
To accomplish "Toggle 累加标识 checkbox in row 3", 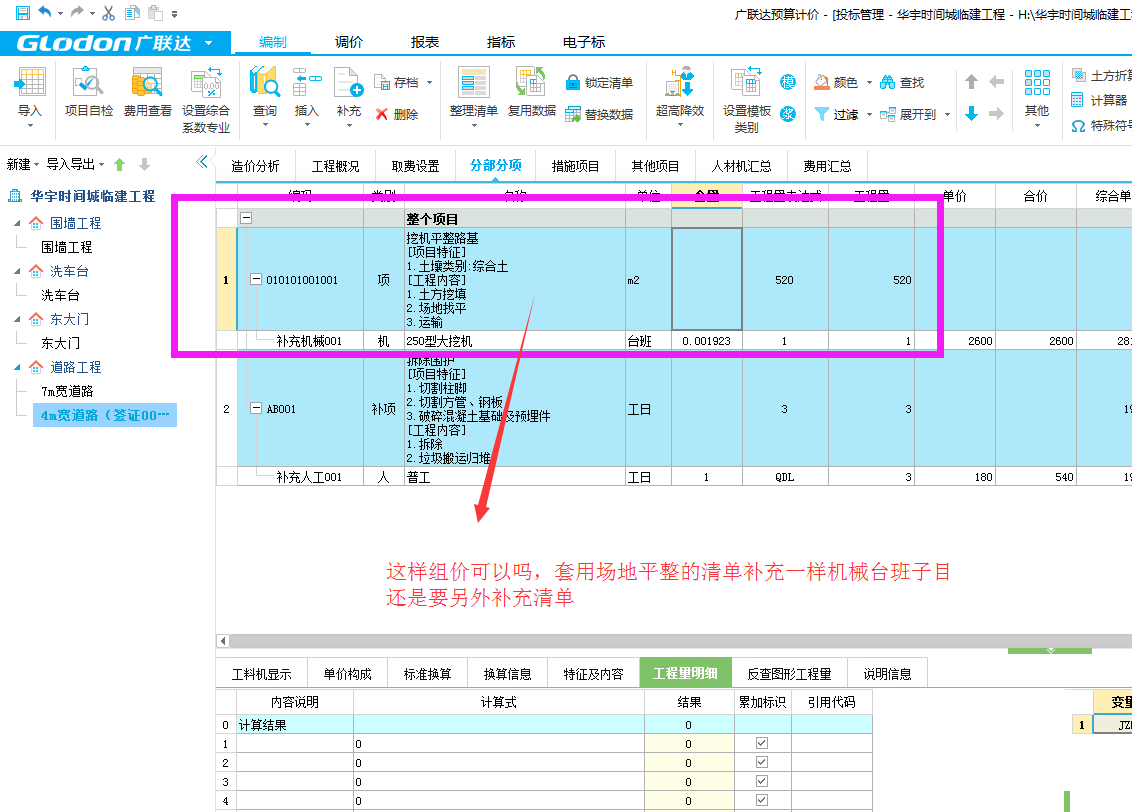I will [762, 781].
